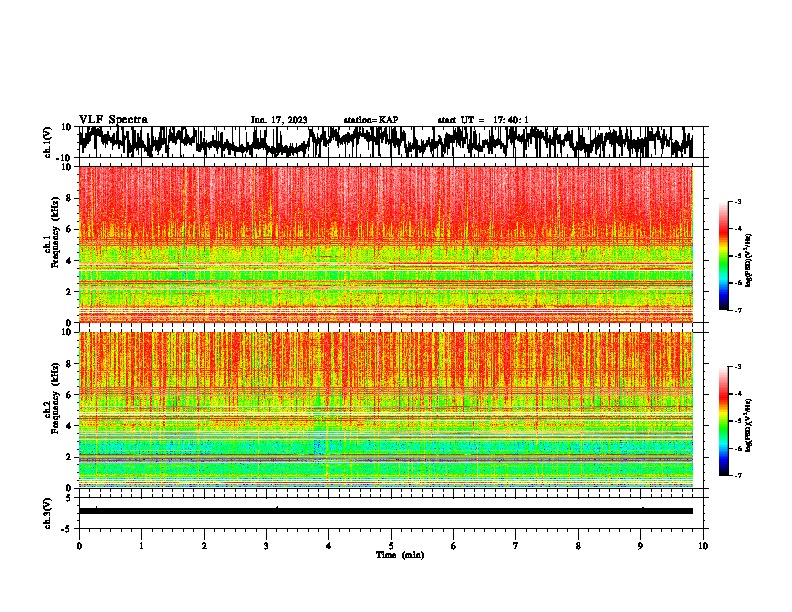Click the color bar beside the ch.1 spectrogram

pos(724,256)
